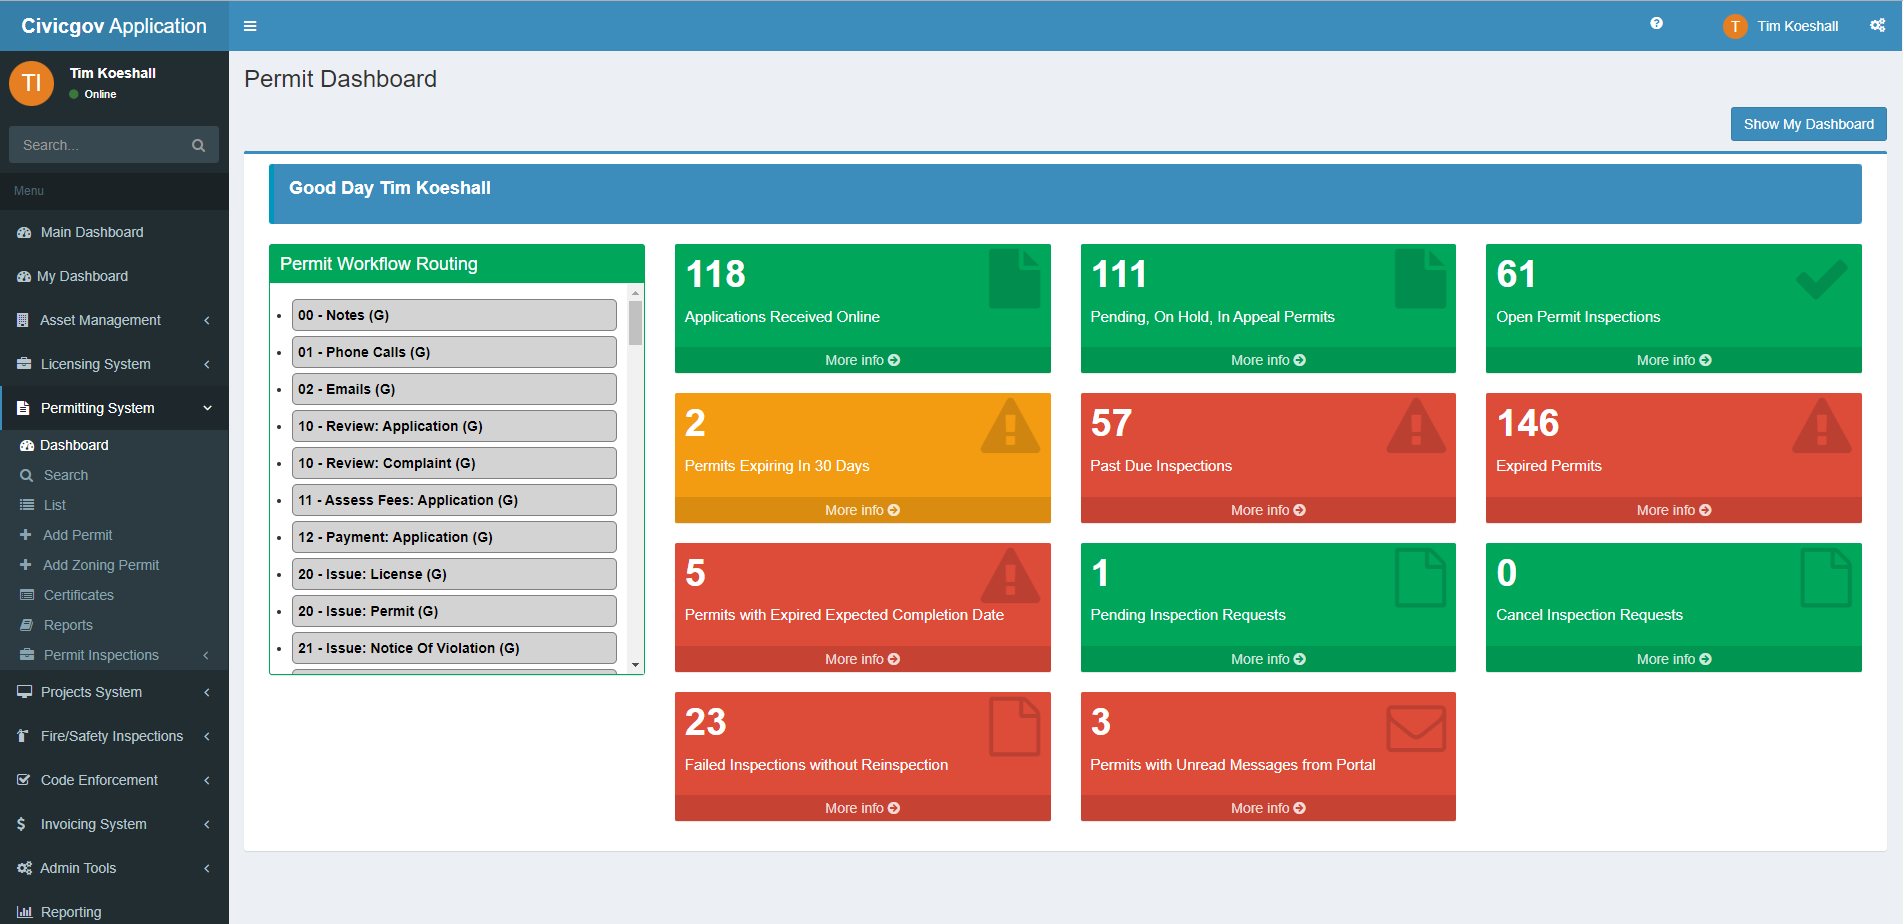Expand the Asset Management section
The height and width of the screenshot is (924, 1903).
(x=100, y=320)
